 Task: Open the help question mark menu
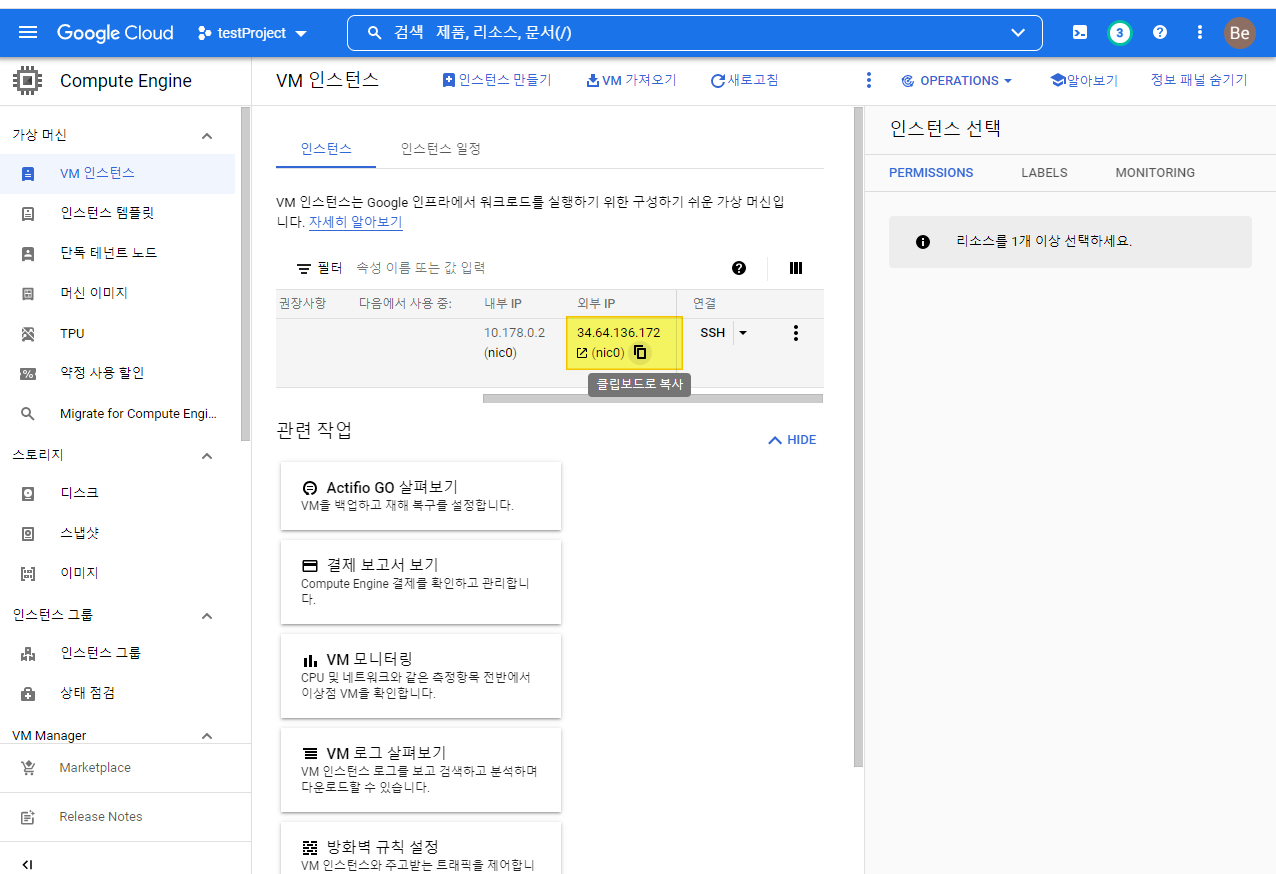pos(1160,33)
